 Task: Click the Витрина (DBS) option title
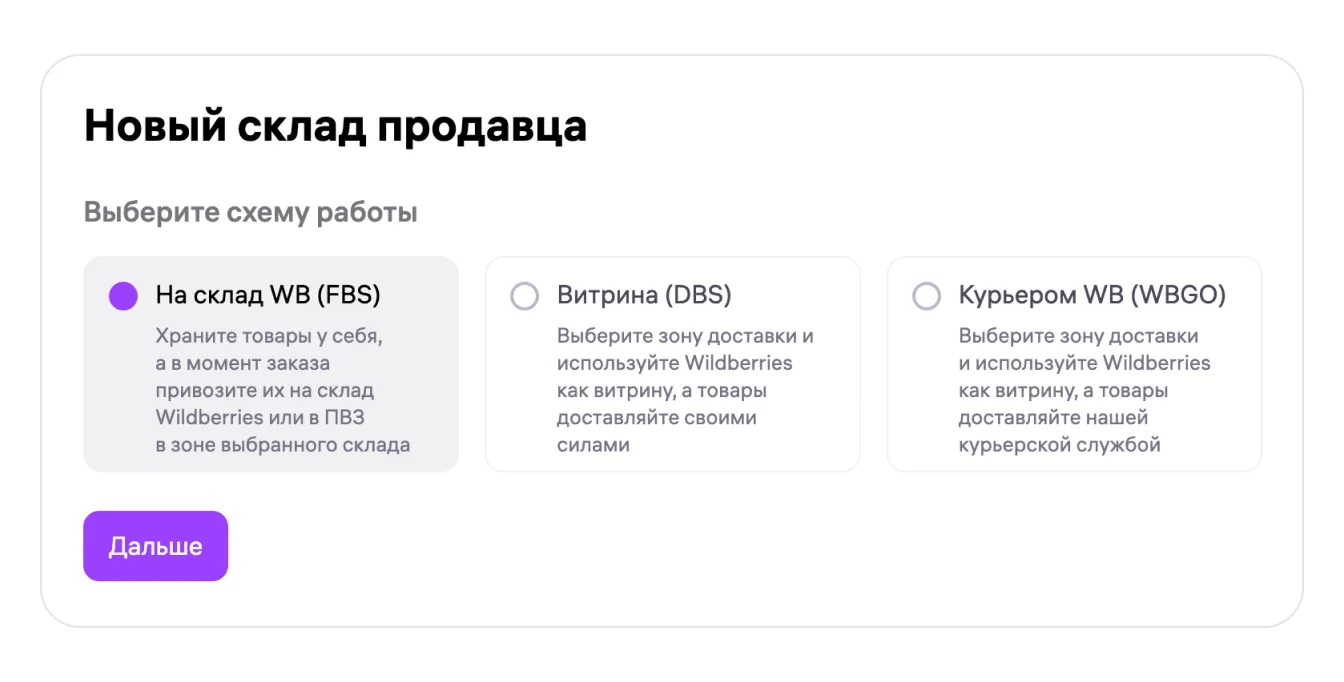(x=644, y=296)
